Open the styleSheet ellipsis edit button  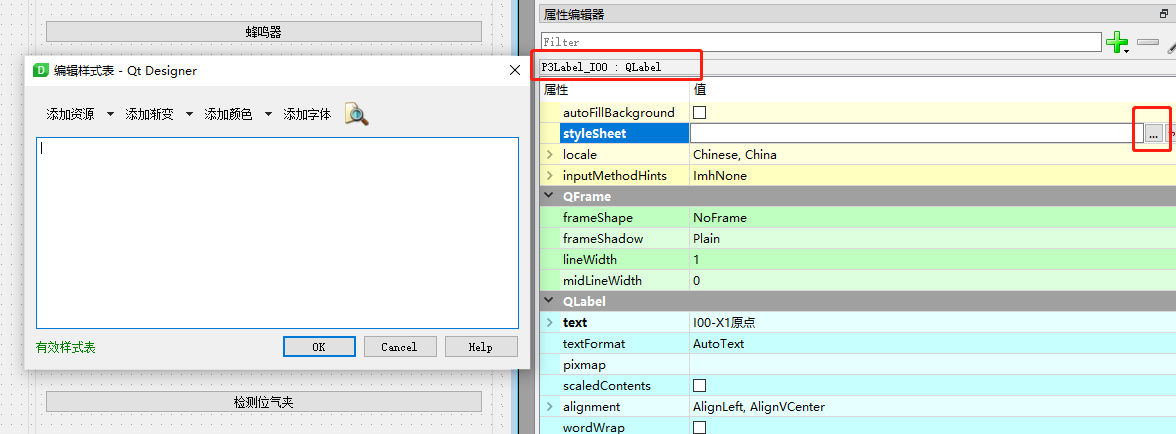coord(1154,133)
